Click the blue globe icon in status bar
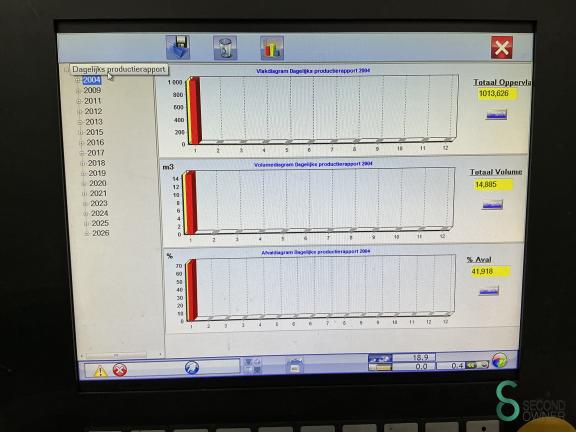This screenshot has height=432, width=576. [192, 367]
